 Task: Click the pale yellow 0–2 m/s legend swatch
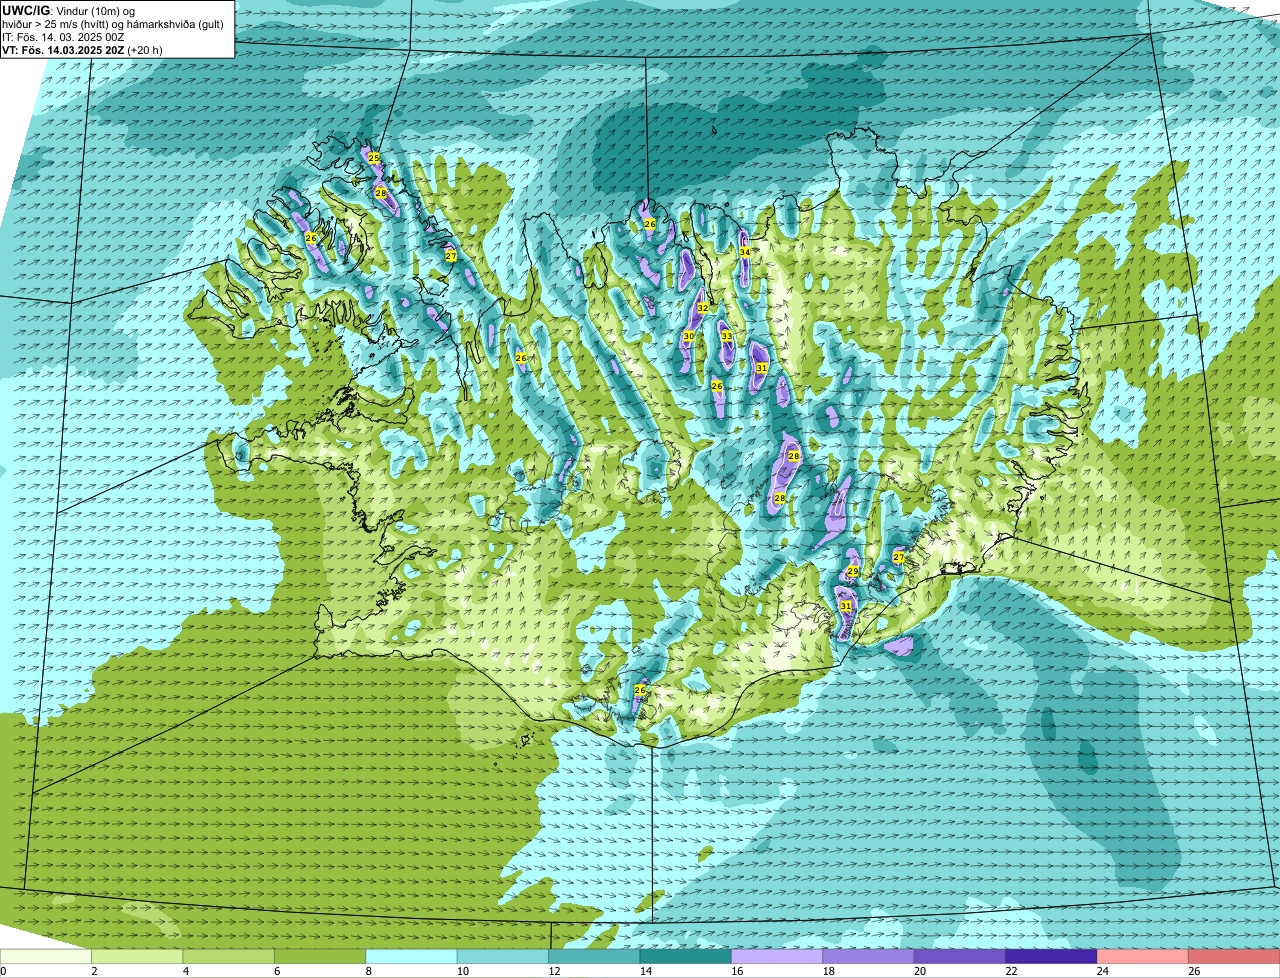click(x=46, y=956)
